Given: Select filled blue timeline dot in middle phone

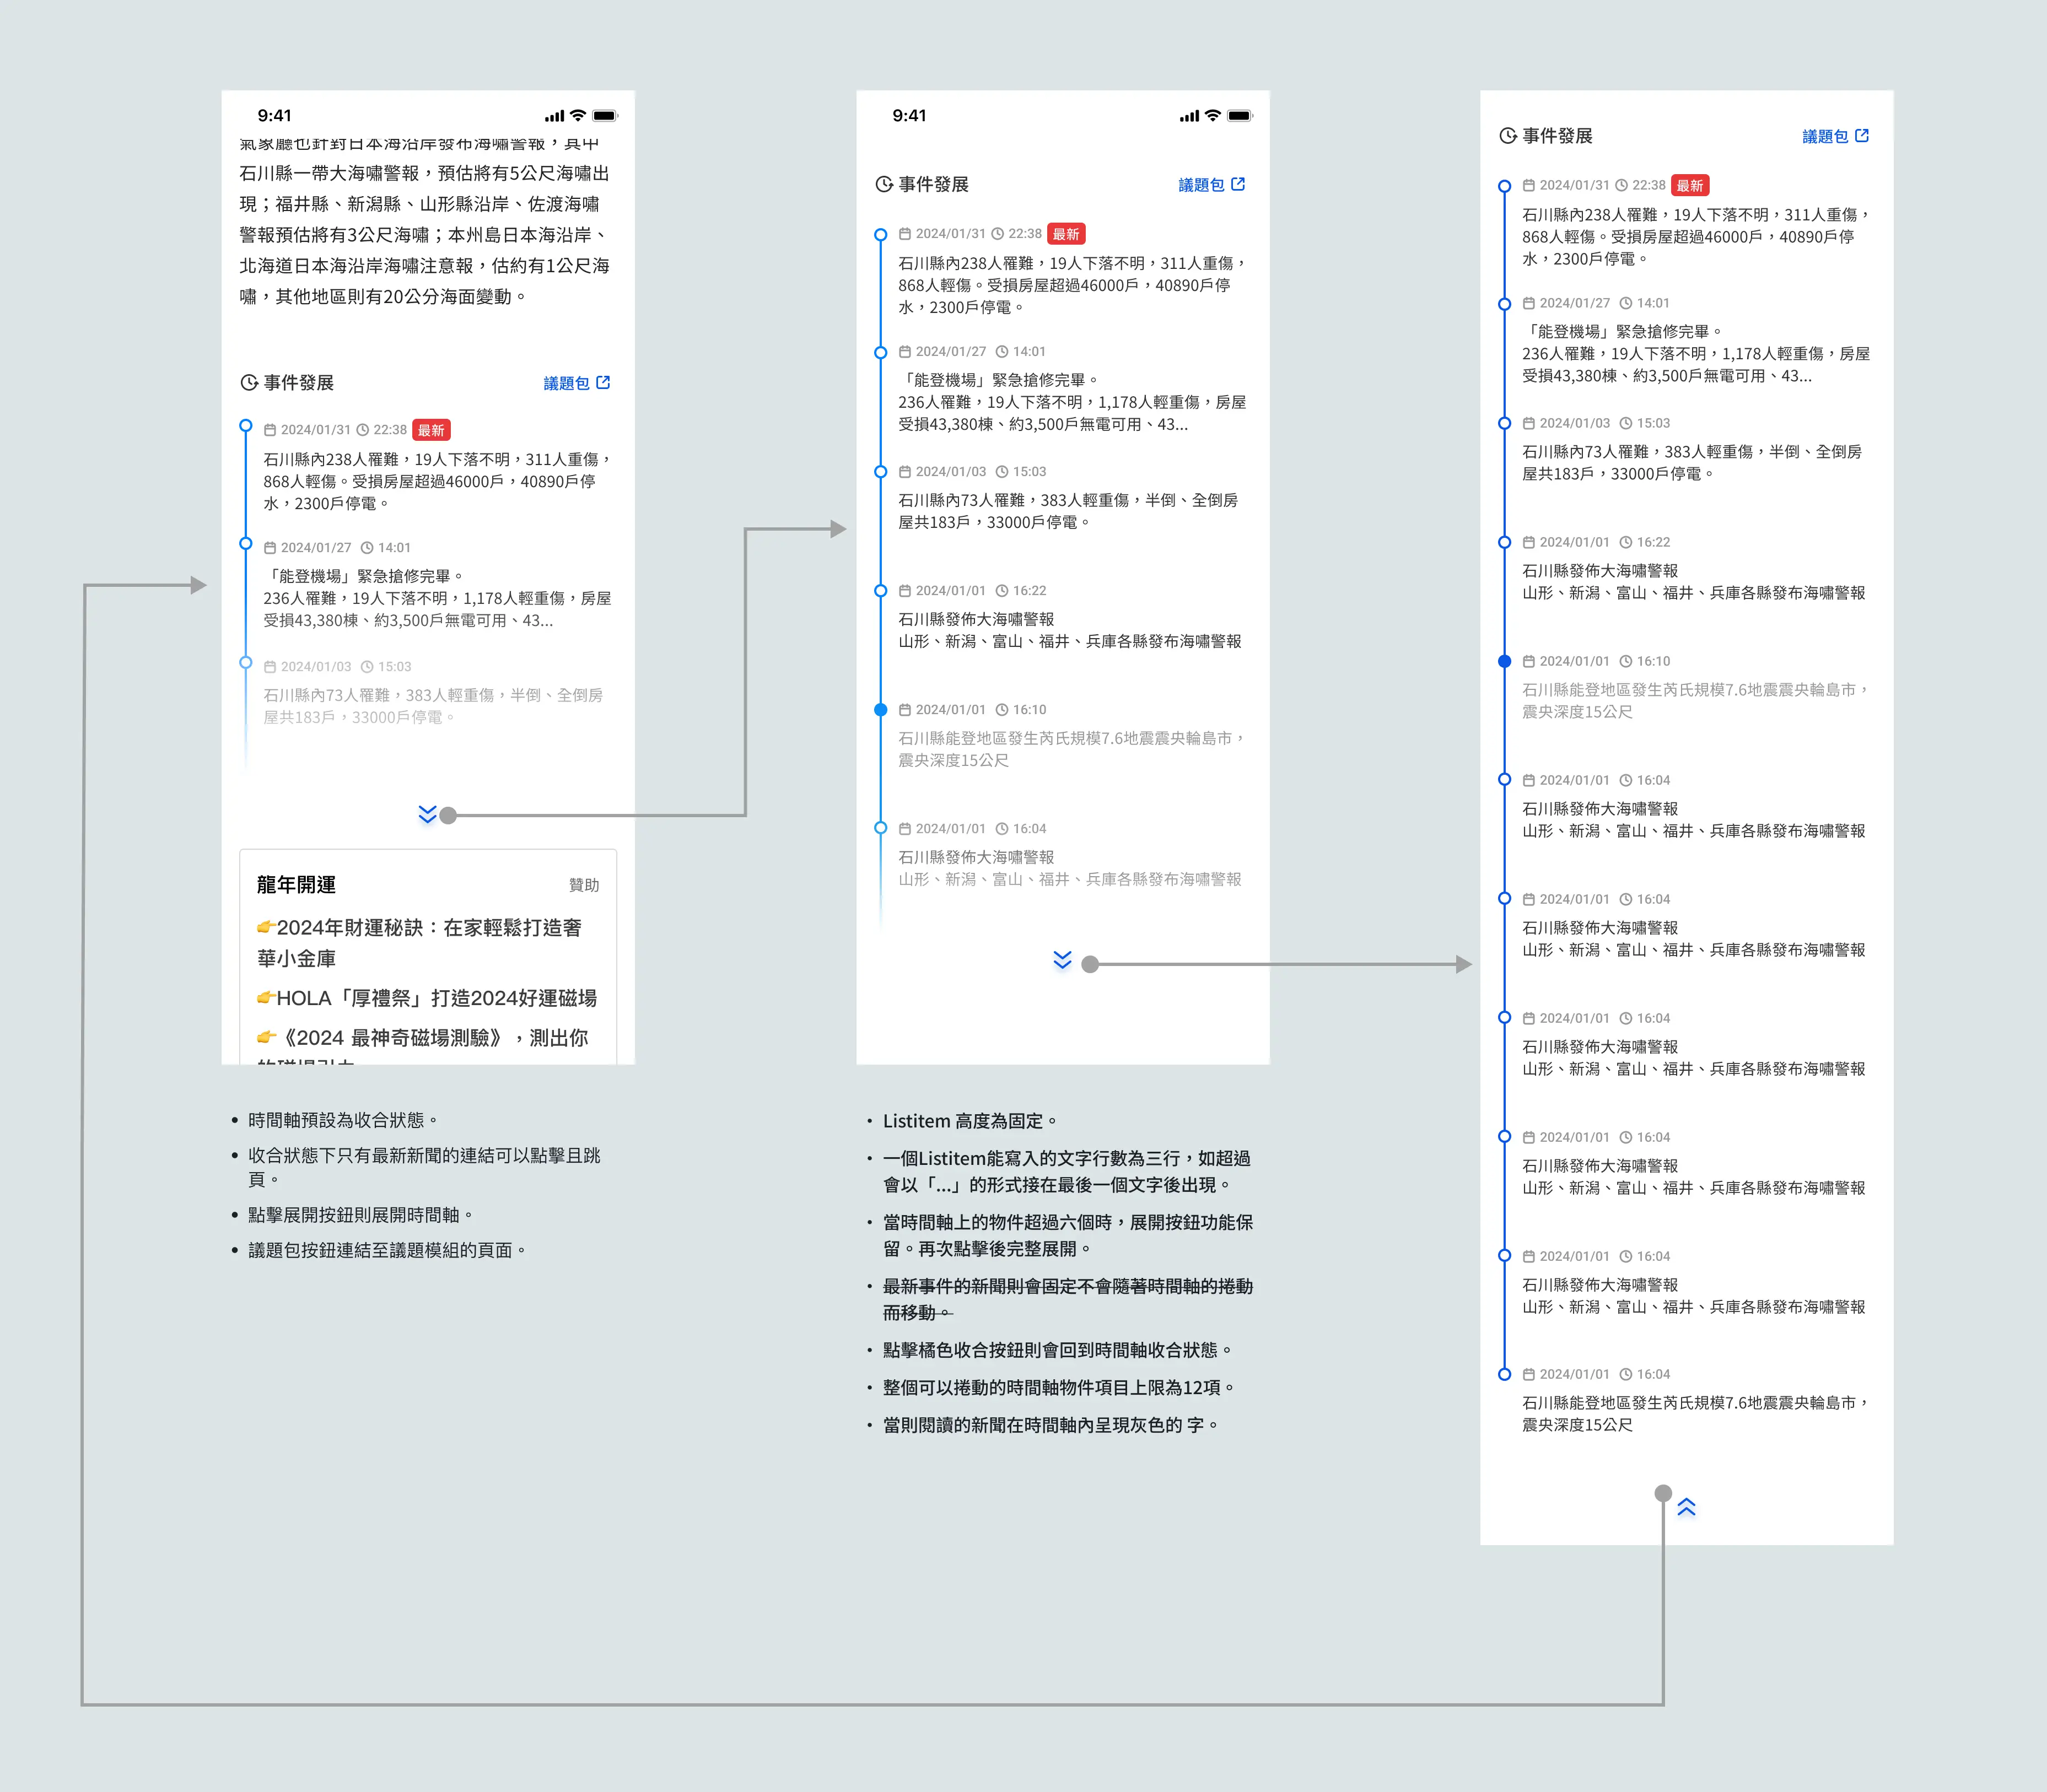Looking at the screenshot, I should pos(880,710).
